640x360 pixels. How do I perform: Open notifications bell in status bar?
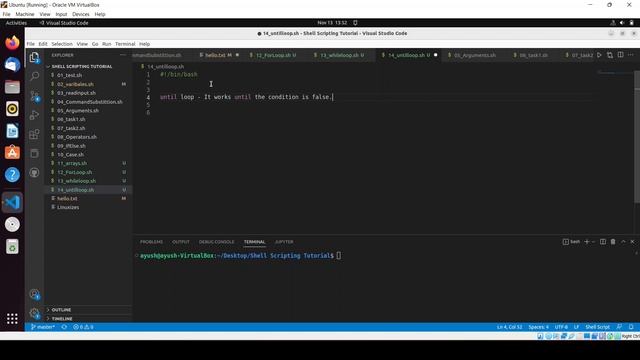click(x=631, y=327)
